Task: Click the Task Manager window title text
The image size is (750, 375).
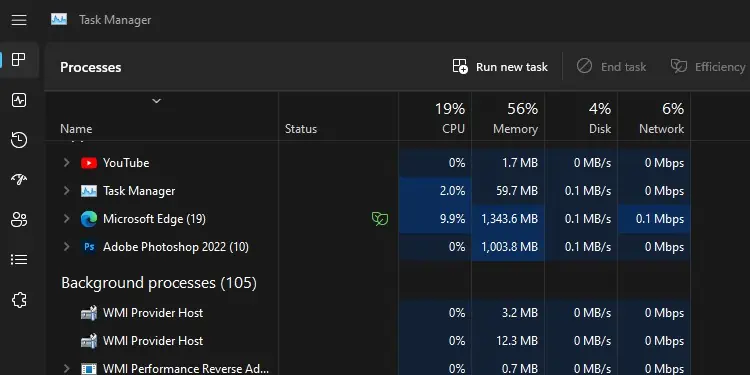Action: pyautogui.click(x=115, y=20)
